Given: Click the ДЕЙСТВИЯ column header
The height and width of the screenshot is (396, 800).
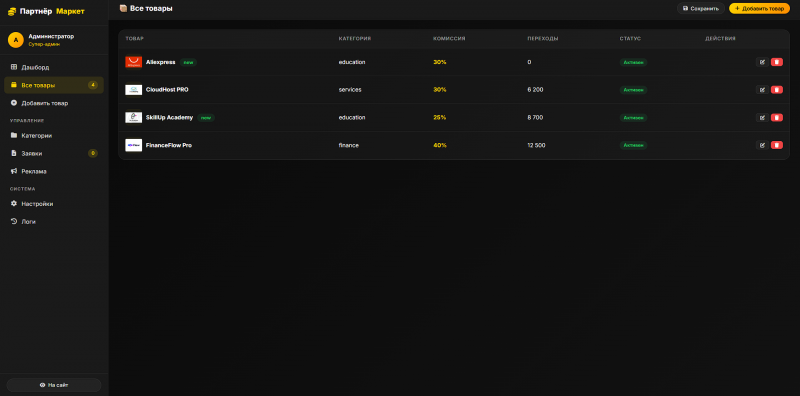Looking at the screenshot, I should [720, 39].
